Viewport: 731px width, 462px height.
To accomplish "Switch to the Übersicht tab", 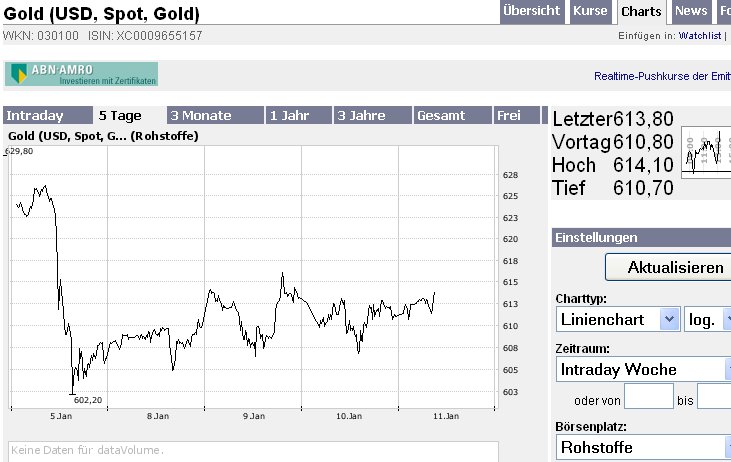I will (532, 11).
